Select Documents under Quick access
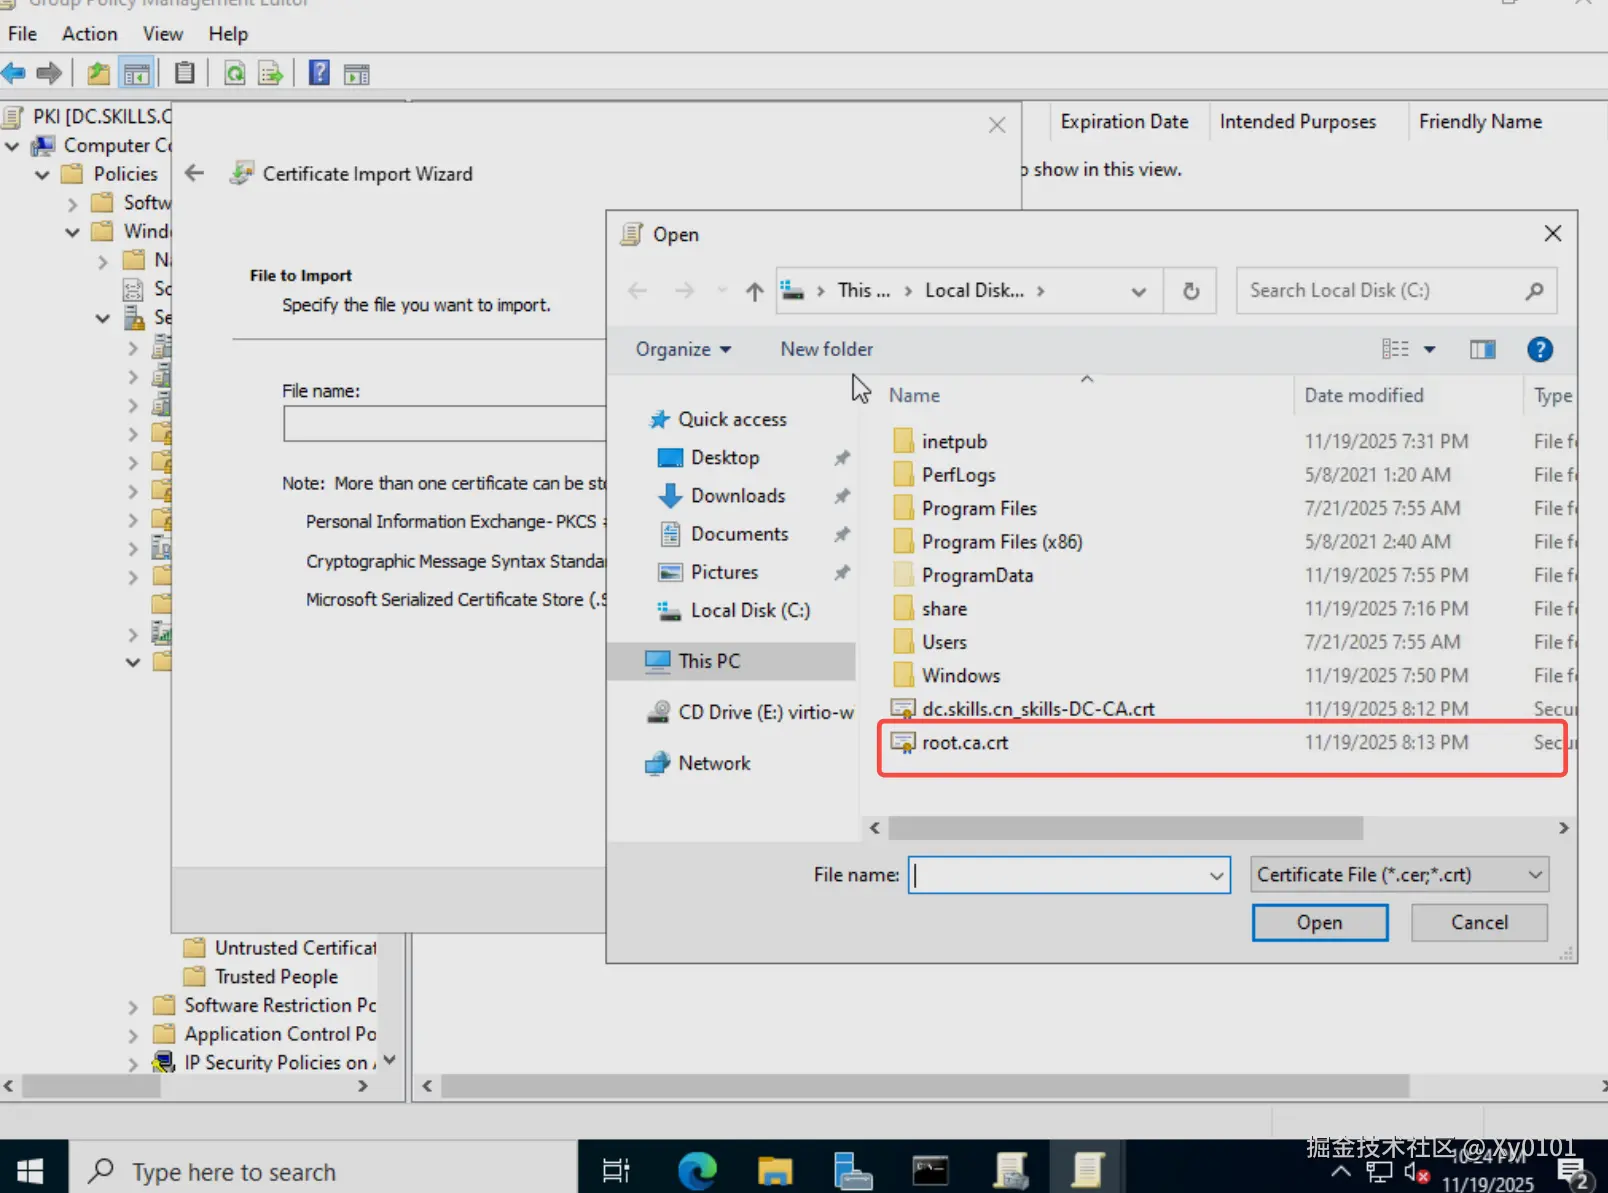The width and height of the screenshot is (1608, 1193). [x=739, y=534]
